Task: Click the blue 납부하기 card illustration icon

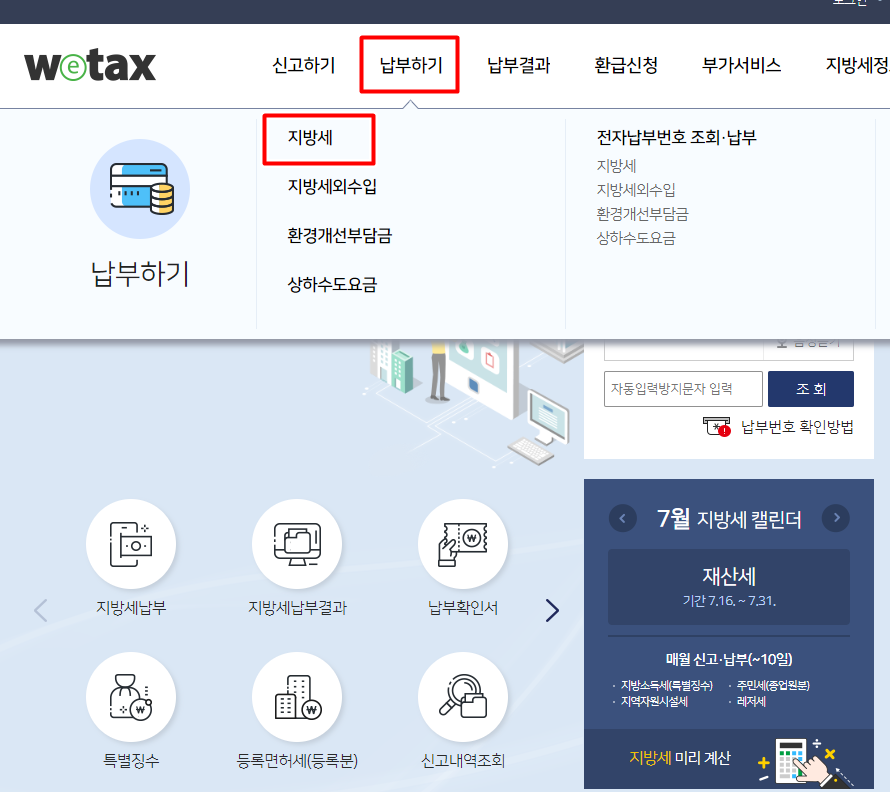Action: point(140,189)
